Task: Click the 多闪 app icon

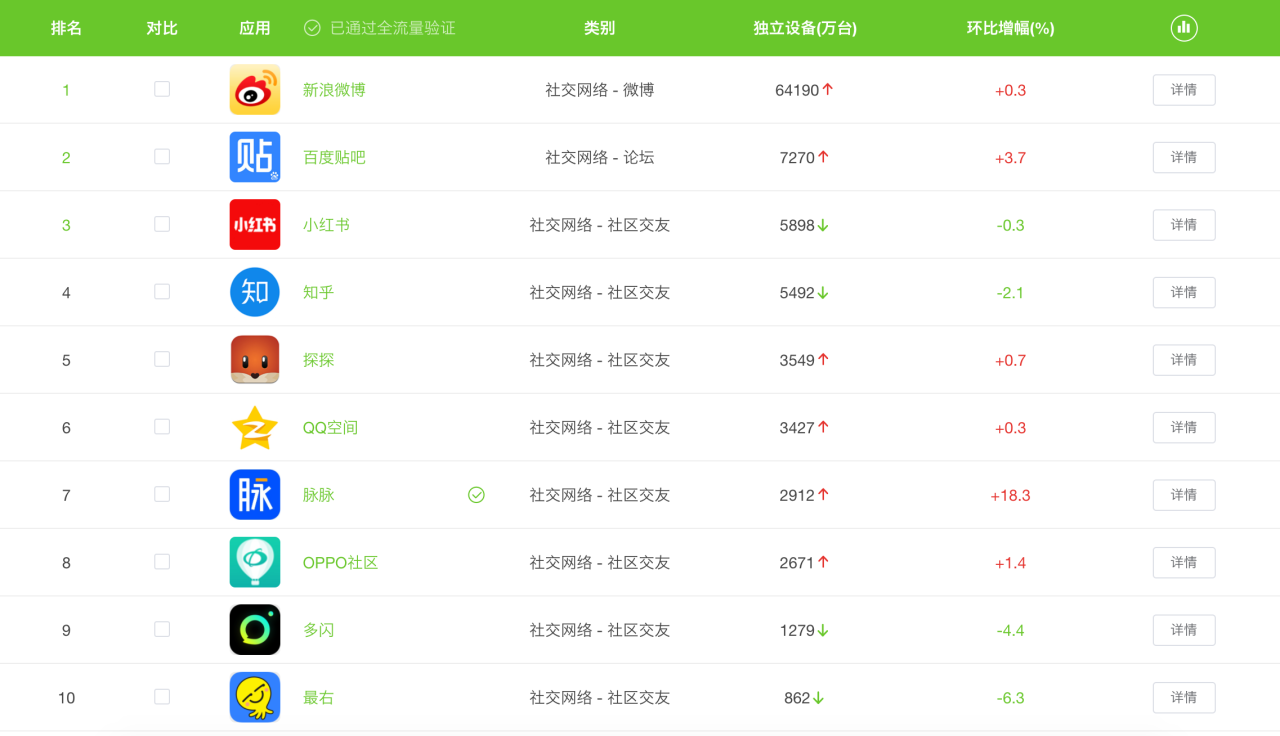Action: (255, 629)
